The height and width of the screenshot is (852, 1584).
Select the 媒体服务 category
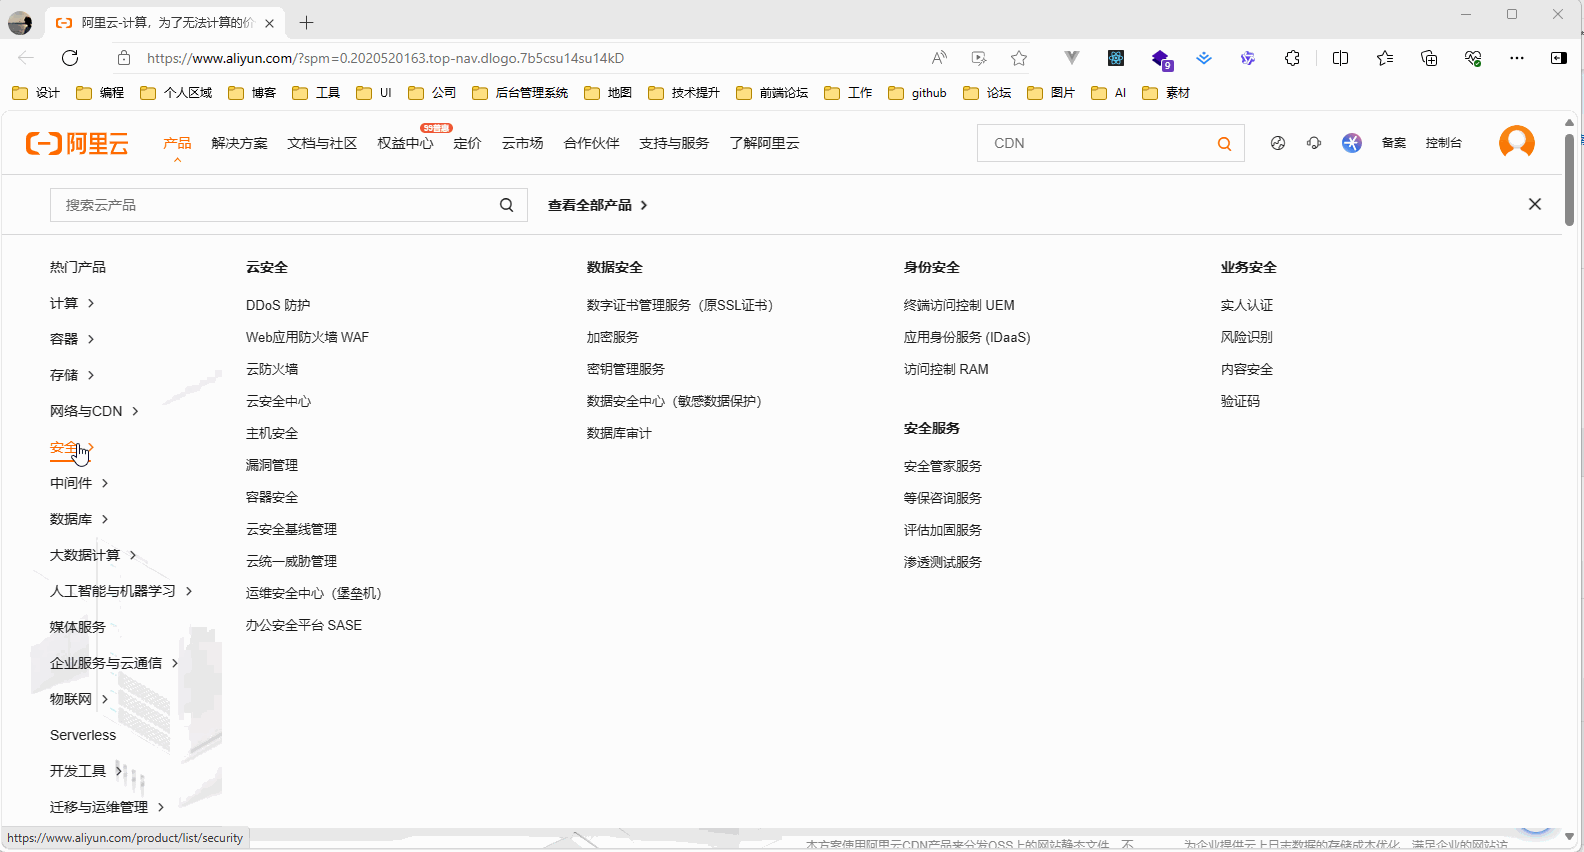point(78,627)
